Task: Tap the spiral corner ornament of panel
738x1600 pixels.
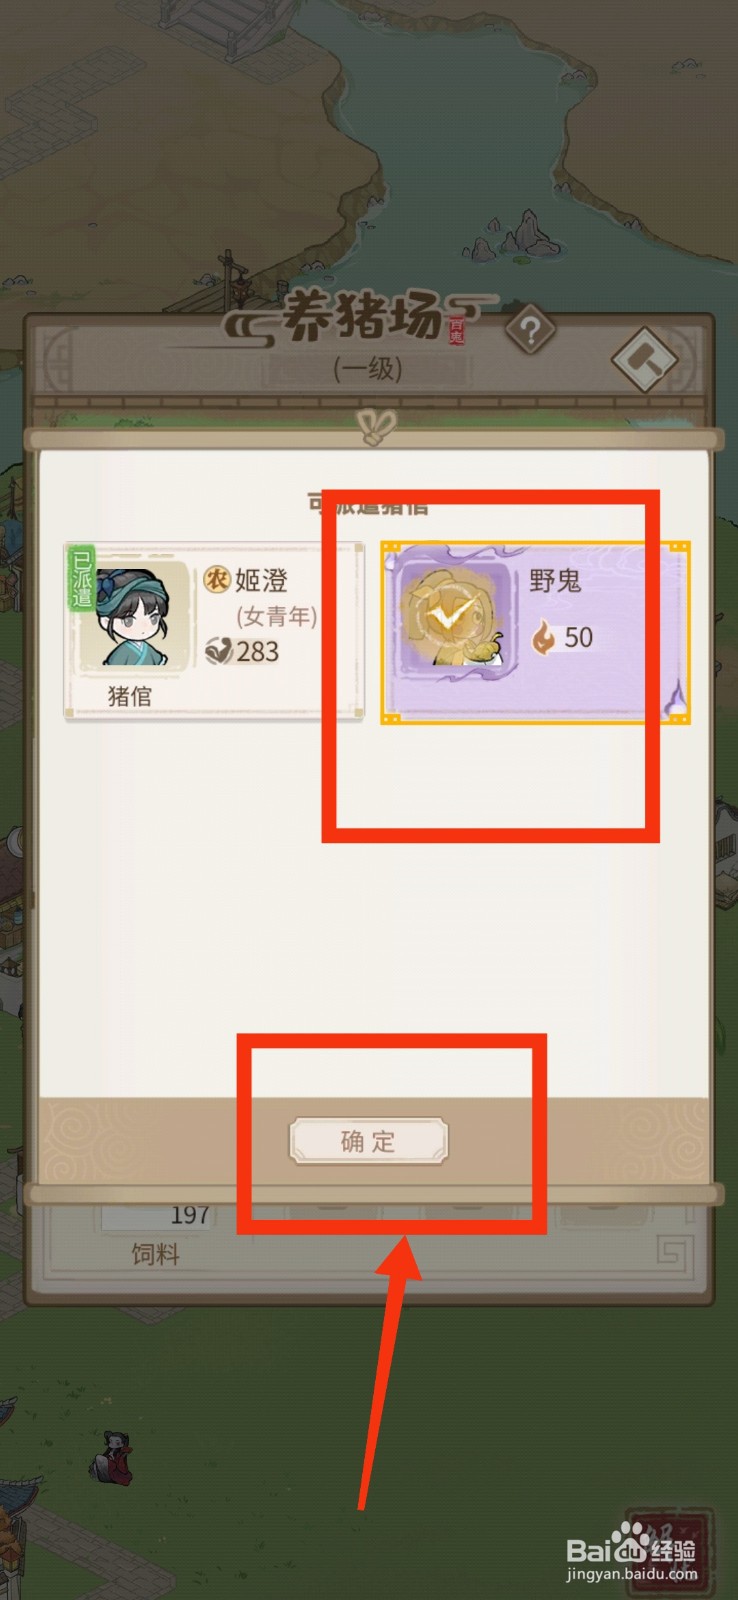Action: [x=673, y=1252]
